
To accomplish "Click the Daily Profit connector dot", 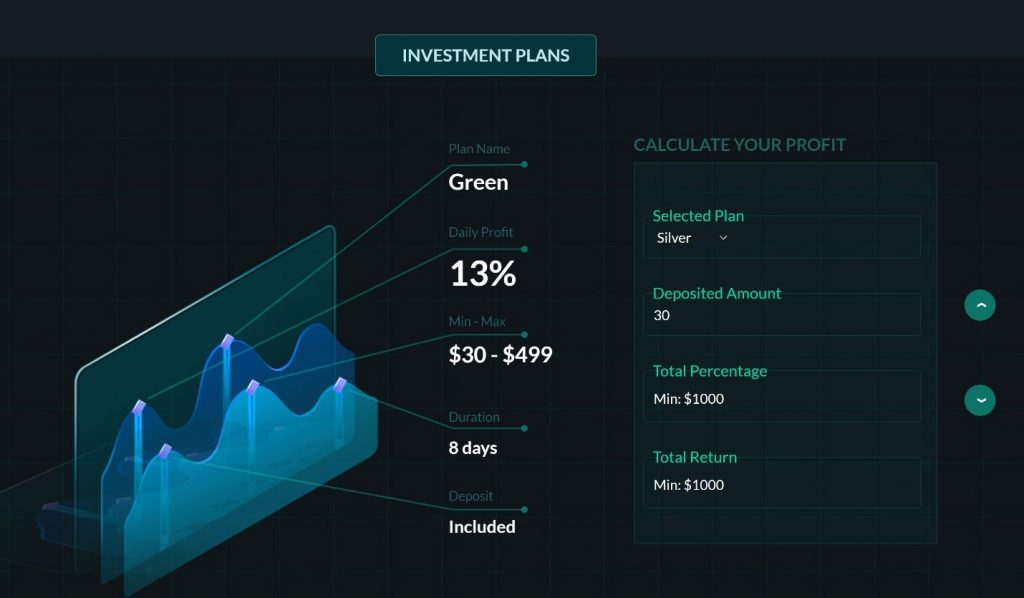I will tap(524, 249).
